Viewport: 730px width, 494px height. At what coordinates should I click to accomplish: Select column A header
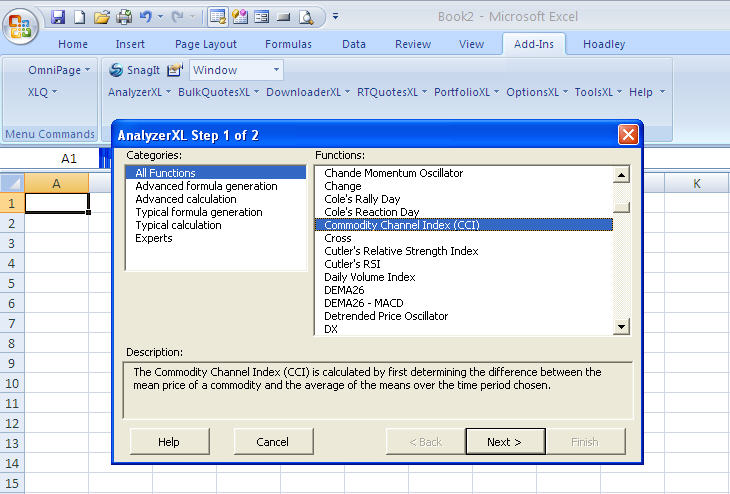point(56,183)
